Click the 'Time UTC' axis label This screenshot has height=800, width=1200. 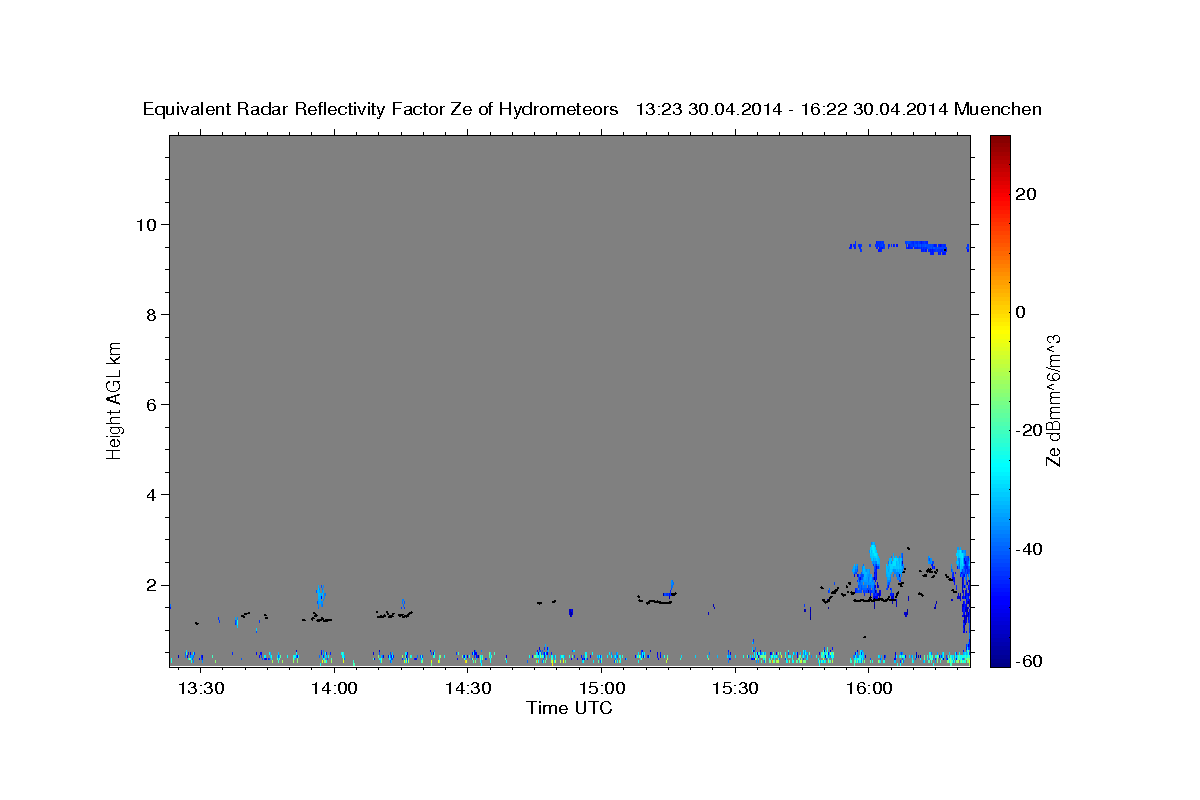pos(569,708)
